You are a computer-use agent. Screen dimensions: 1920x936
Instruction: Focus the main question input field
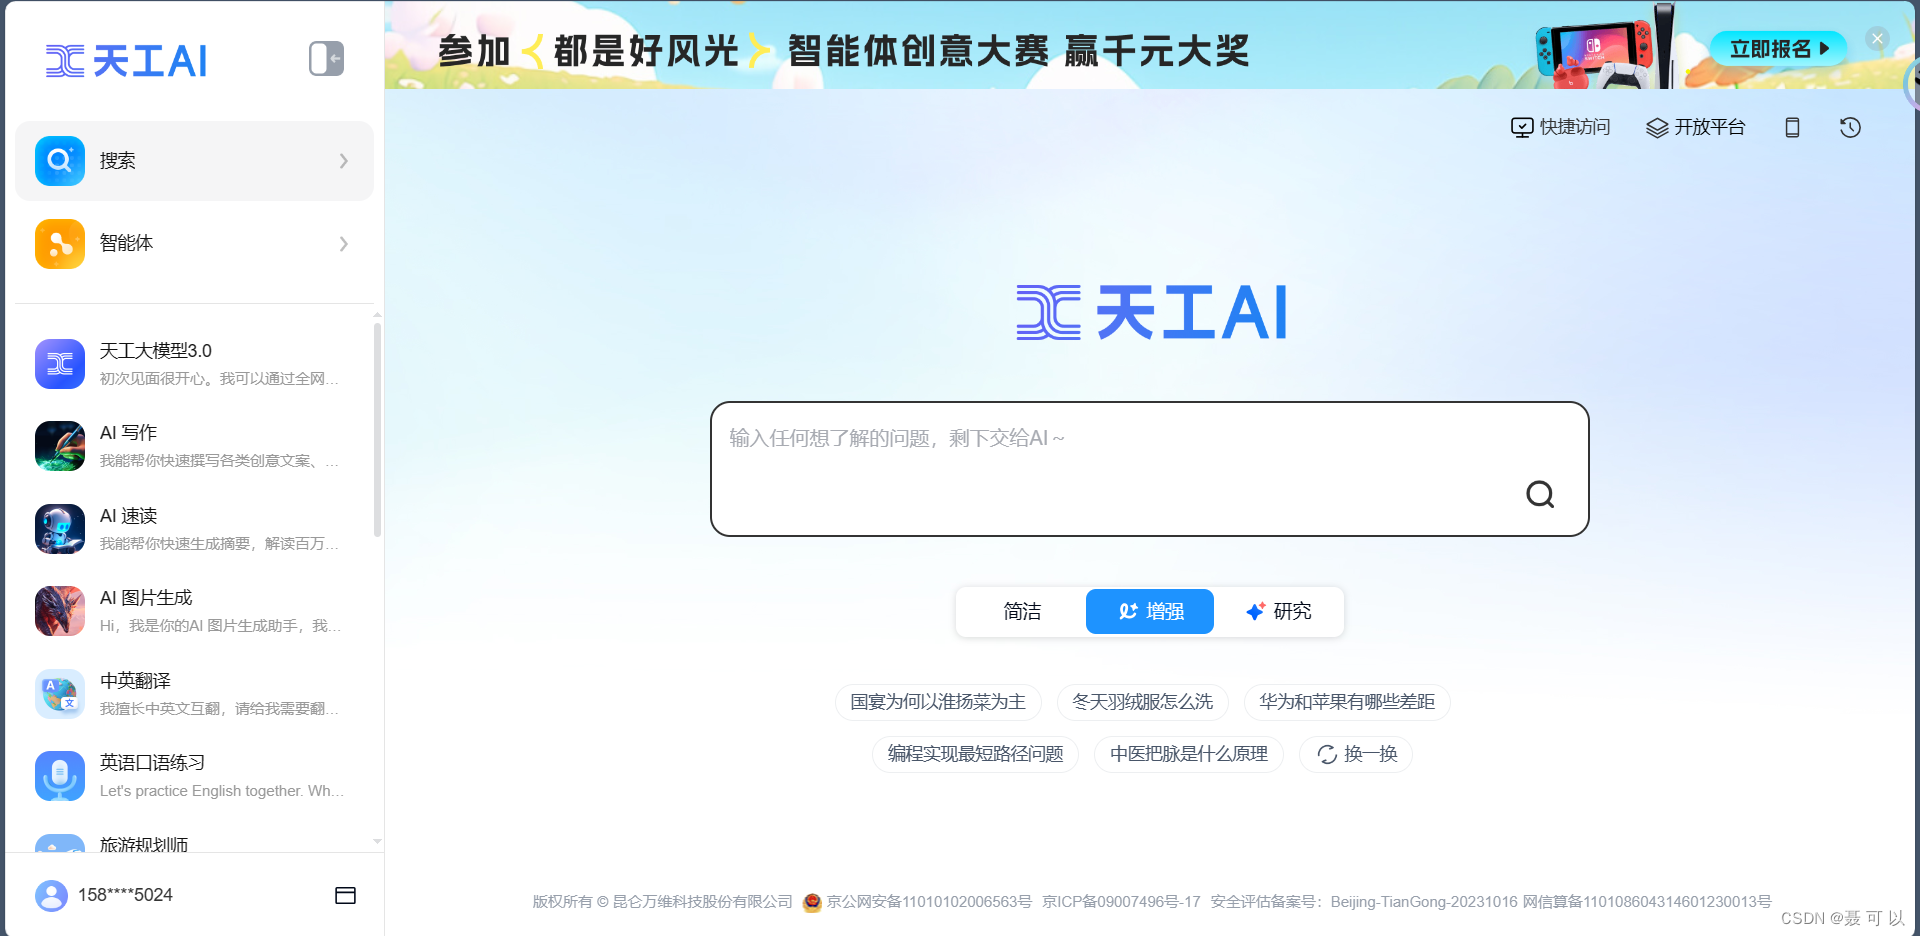point(1149,469)
